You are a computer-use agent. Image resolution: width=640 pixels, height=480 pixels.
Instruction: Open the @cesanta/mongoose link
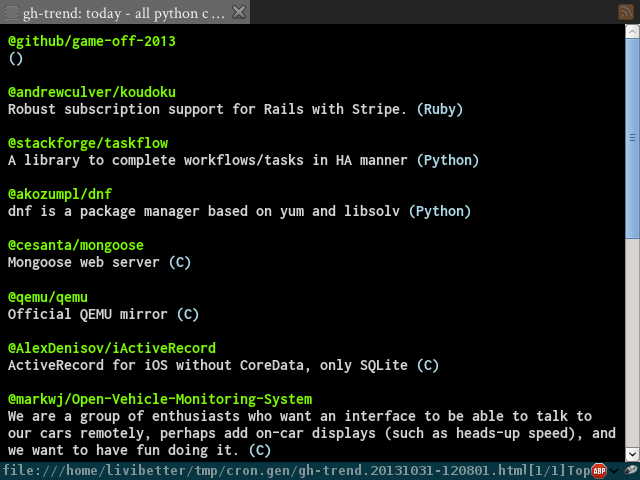[76, 245]
